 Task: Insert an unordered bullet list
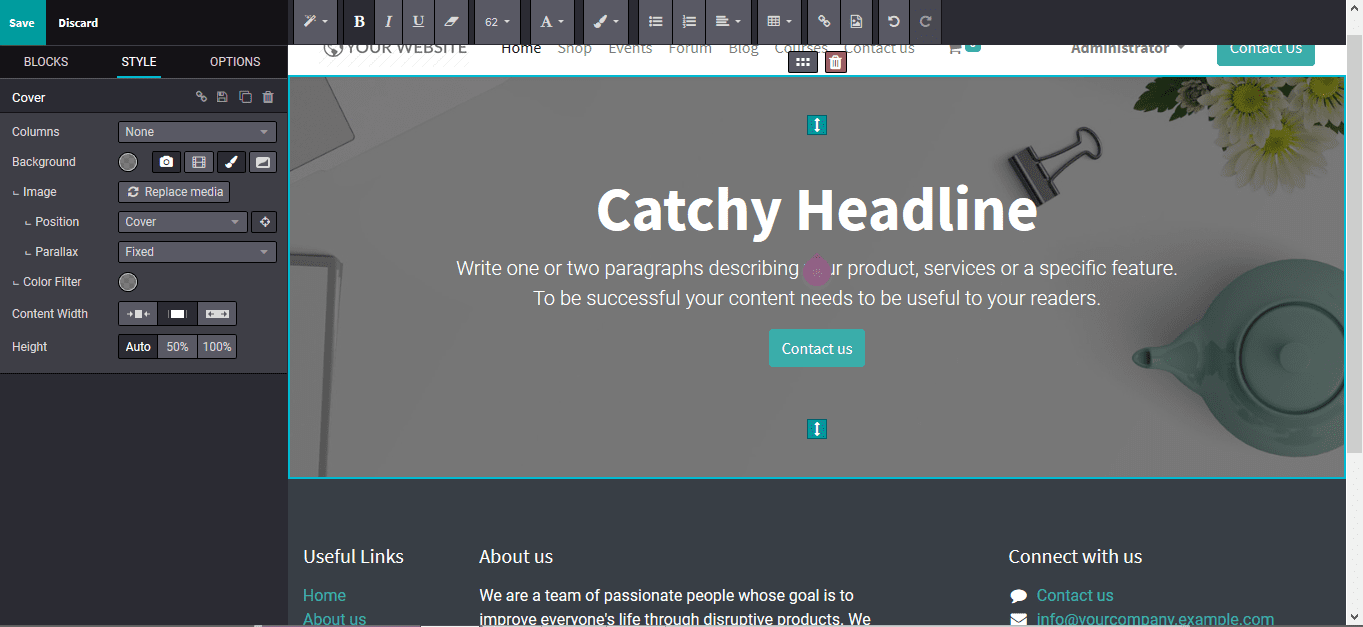(x=655, y=21)
